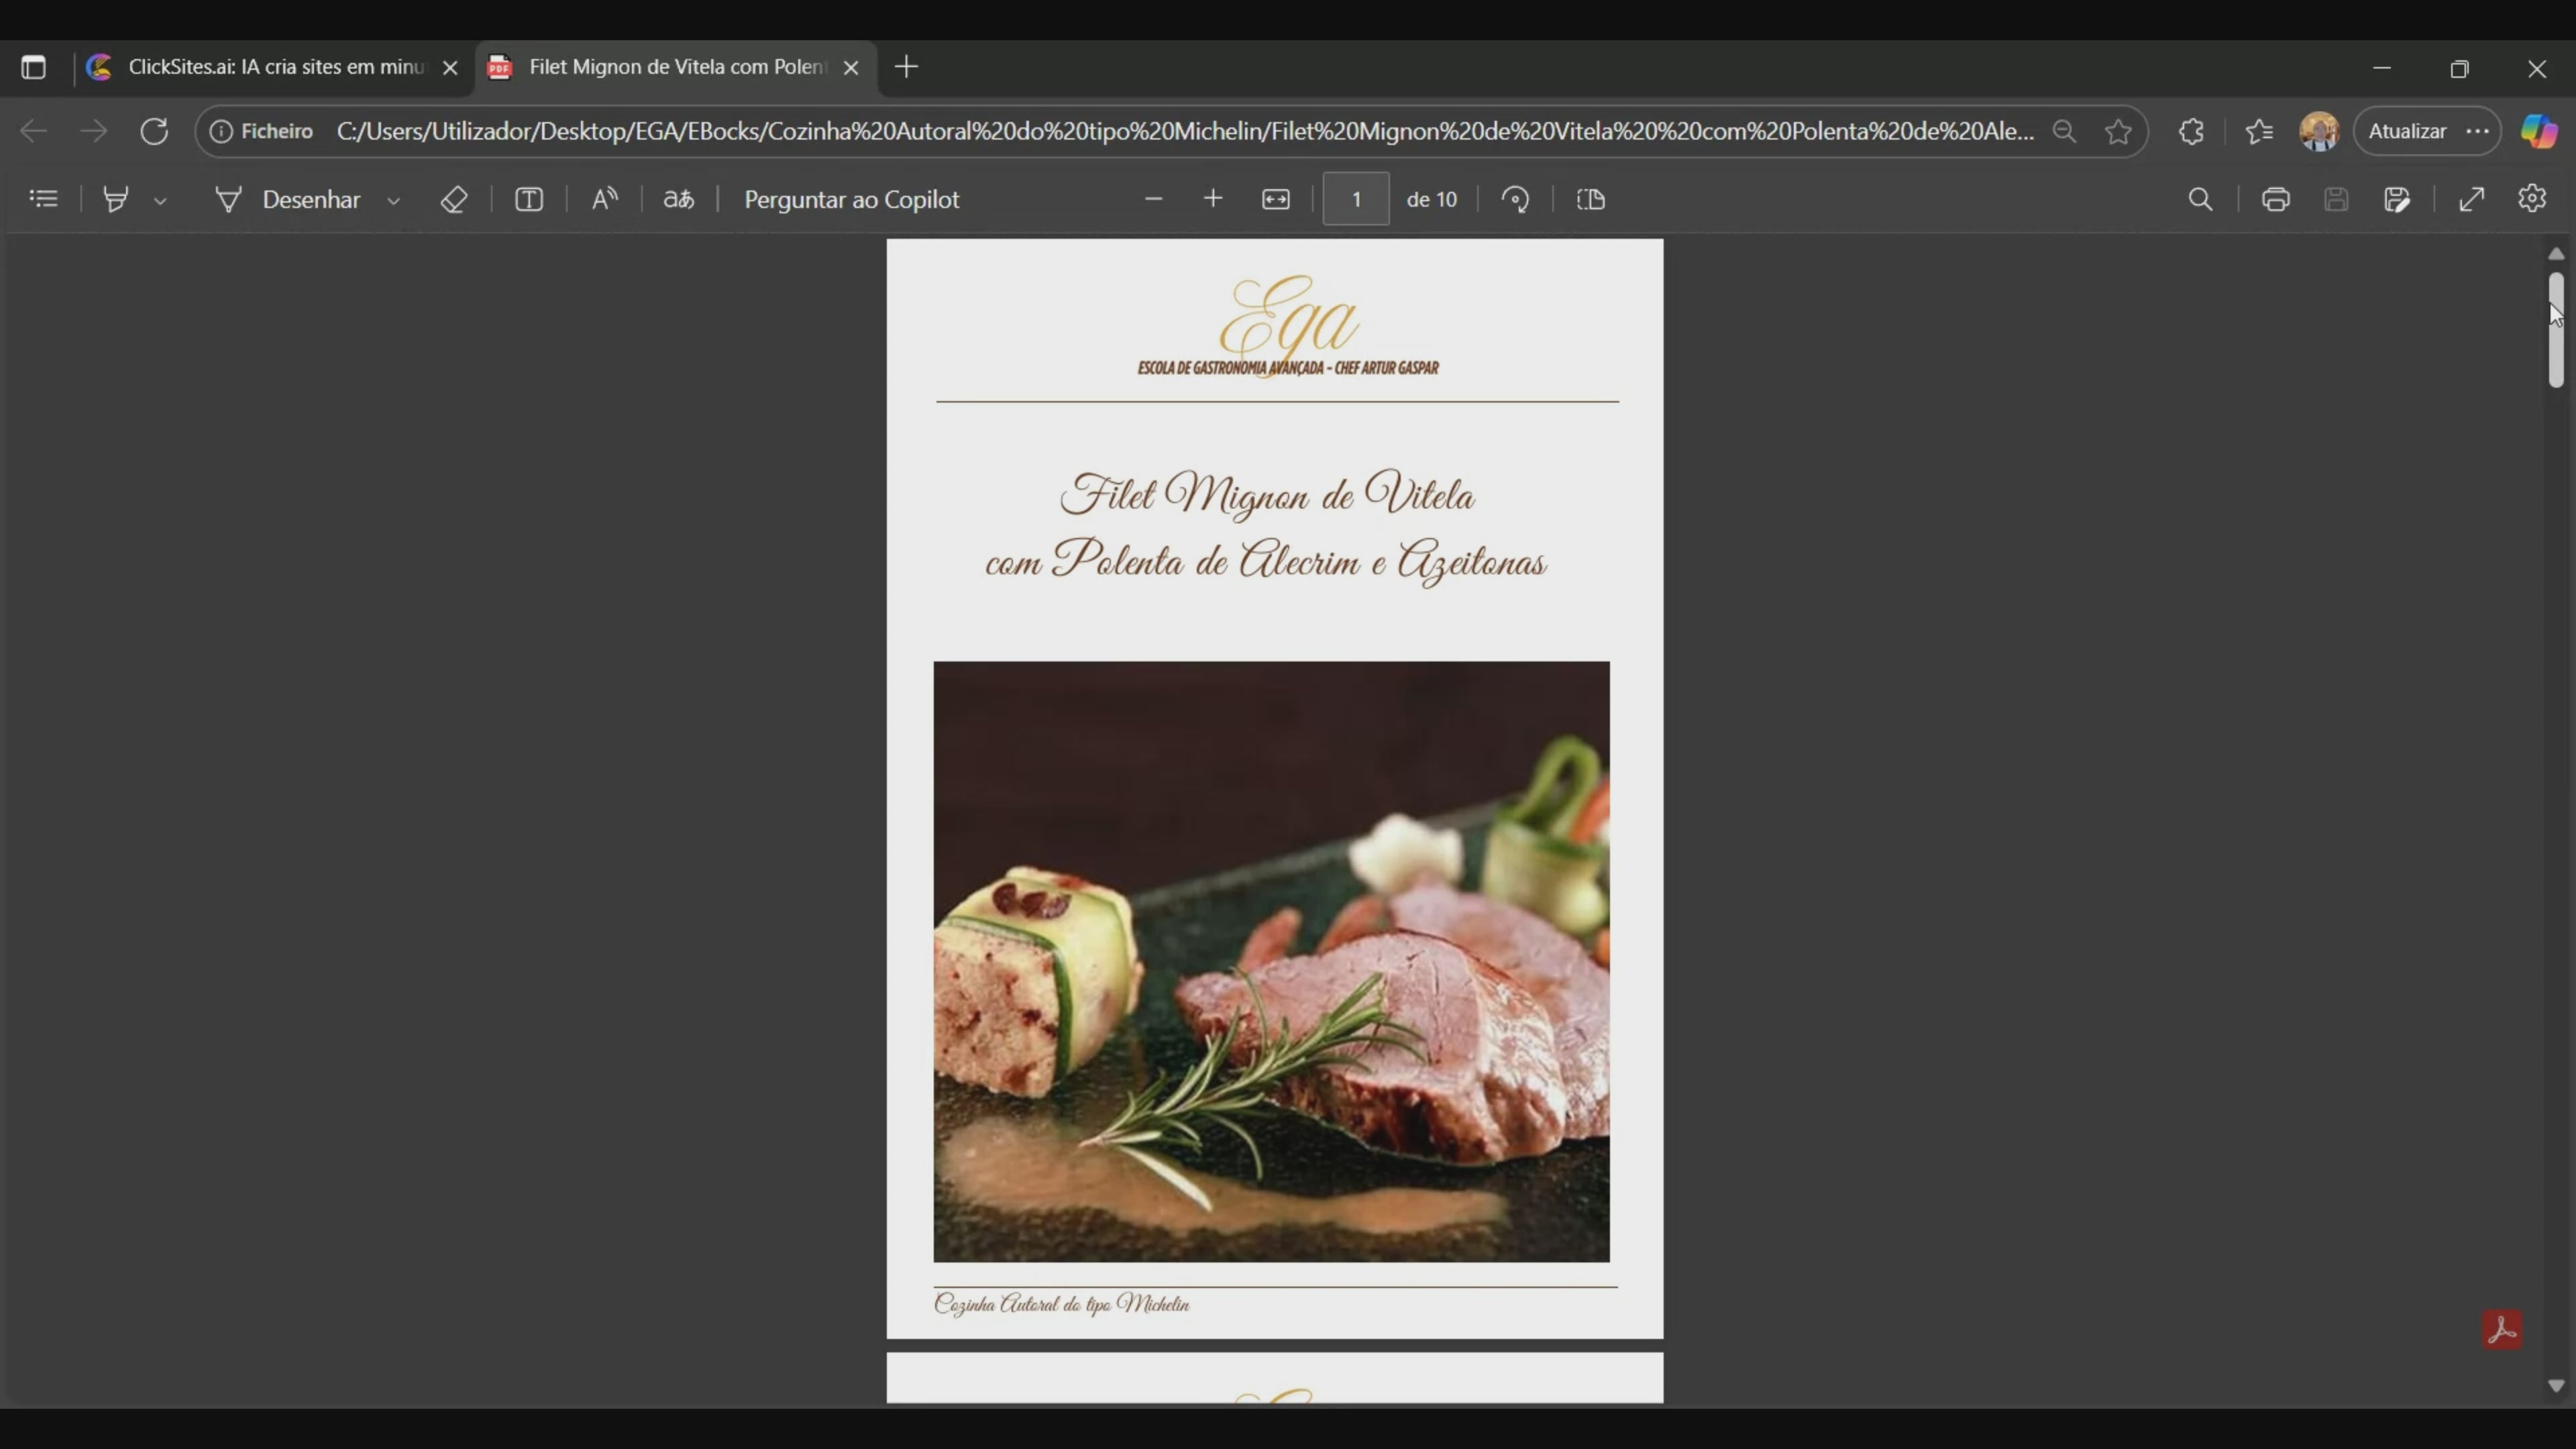Print the PDF document
Image resolution: width=2576 pixels, height=1449 pixels.
[2276, 199]
